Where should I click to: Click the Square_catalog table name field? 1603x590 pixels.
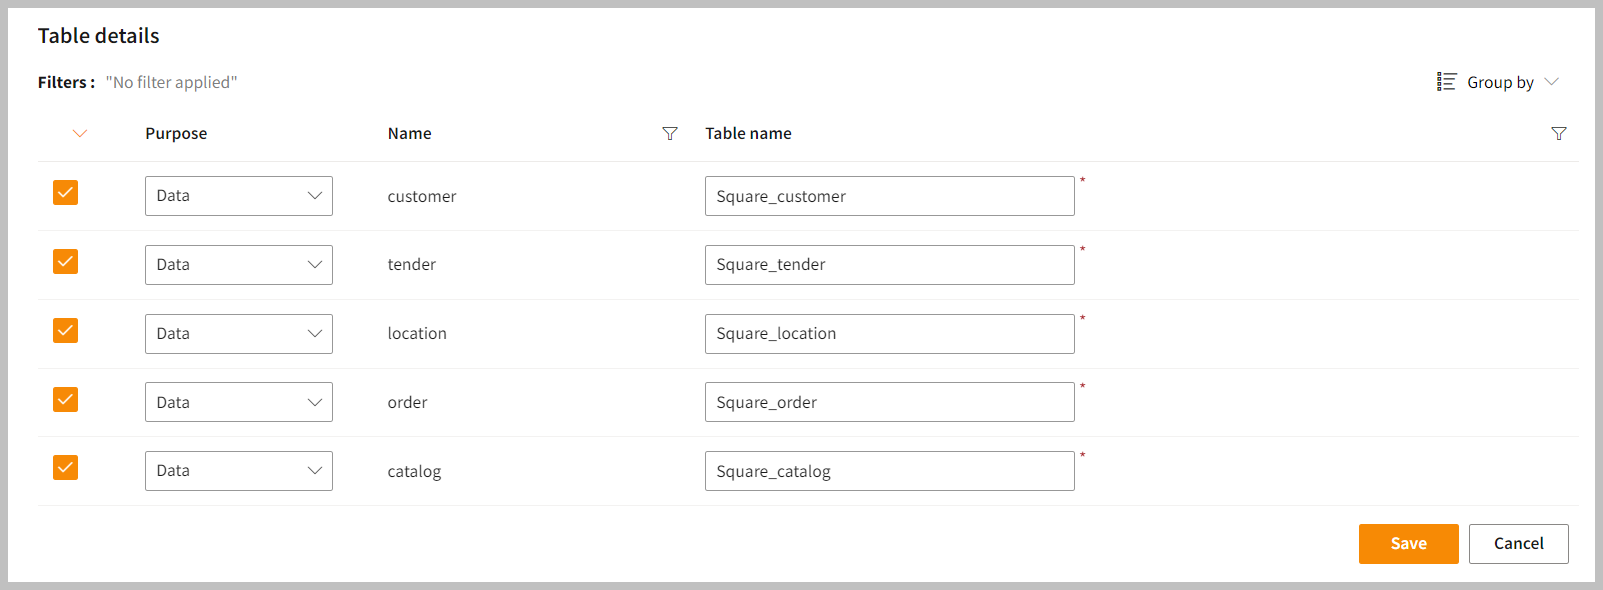[x=889, y=471]
